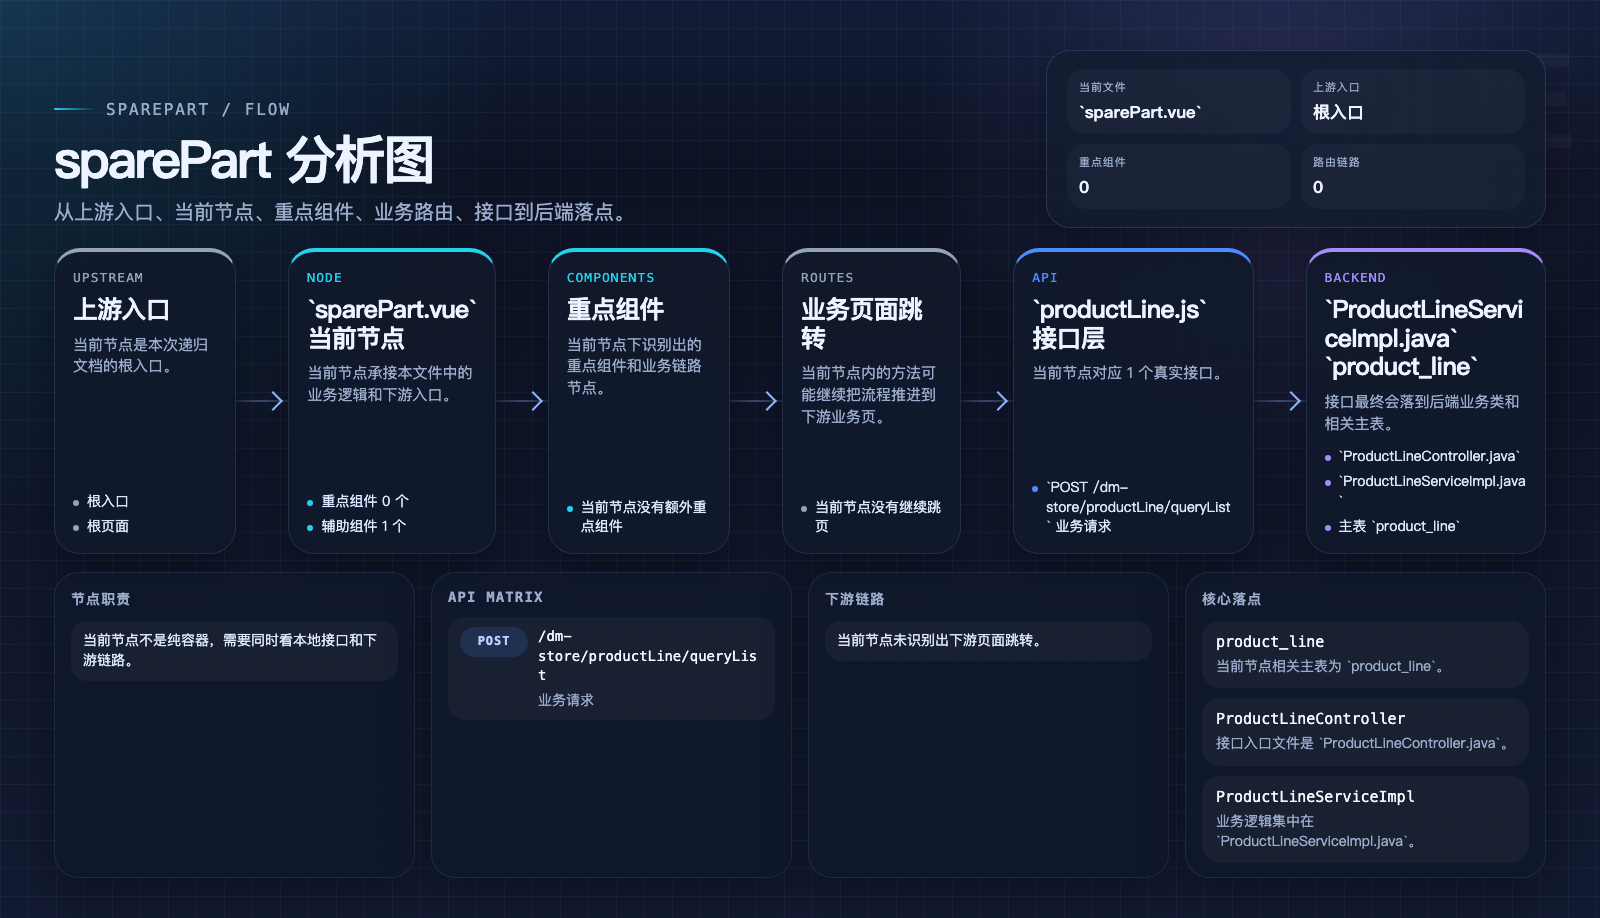Click the 重点组件 0 个 bullet
Viewport: 1600px width, 918px height.
(364, 501)
